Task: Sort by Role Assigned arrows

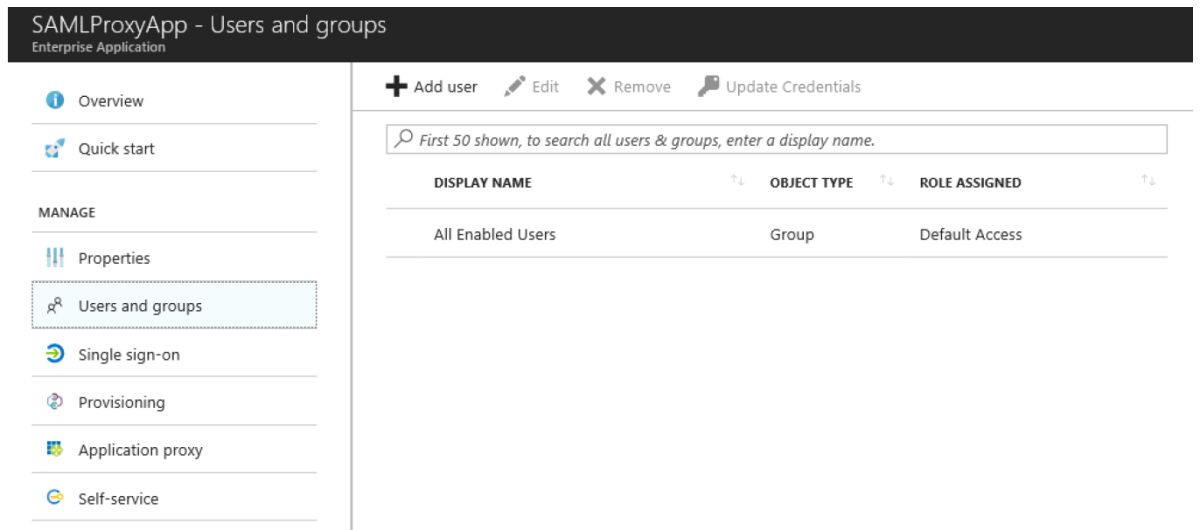Action: 1148,181
